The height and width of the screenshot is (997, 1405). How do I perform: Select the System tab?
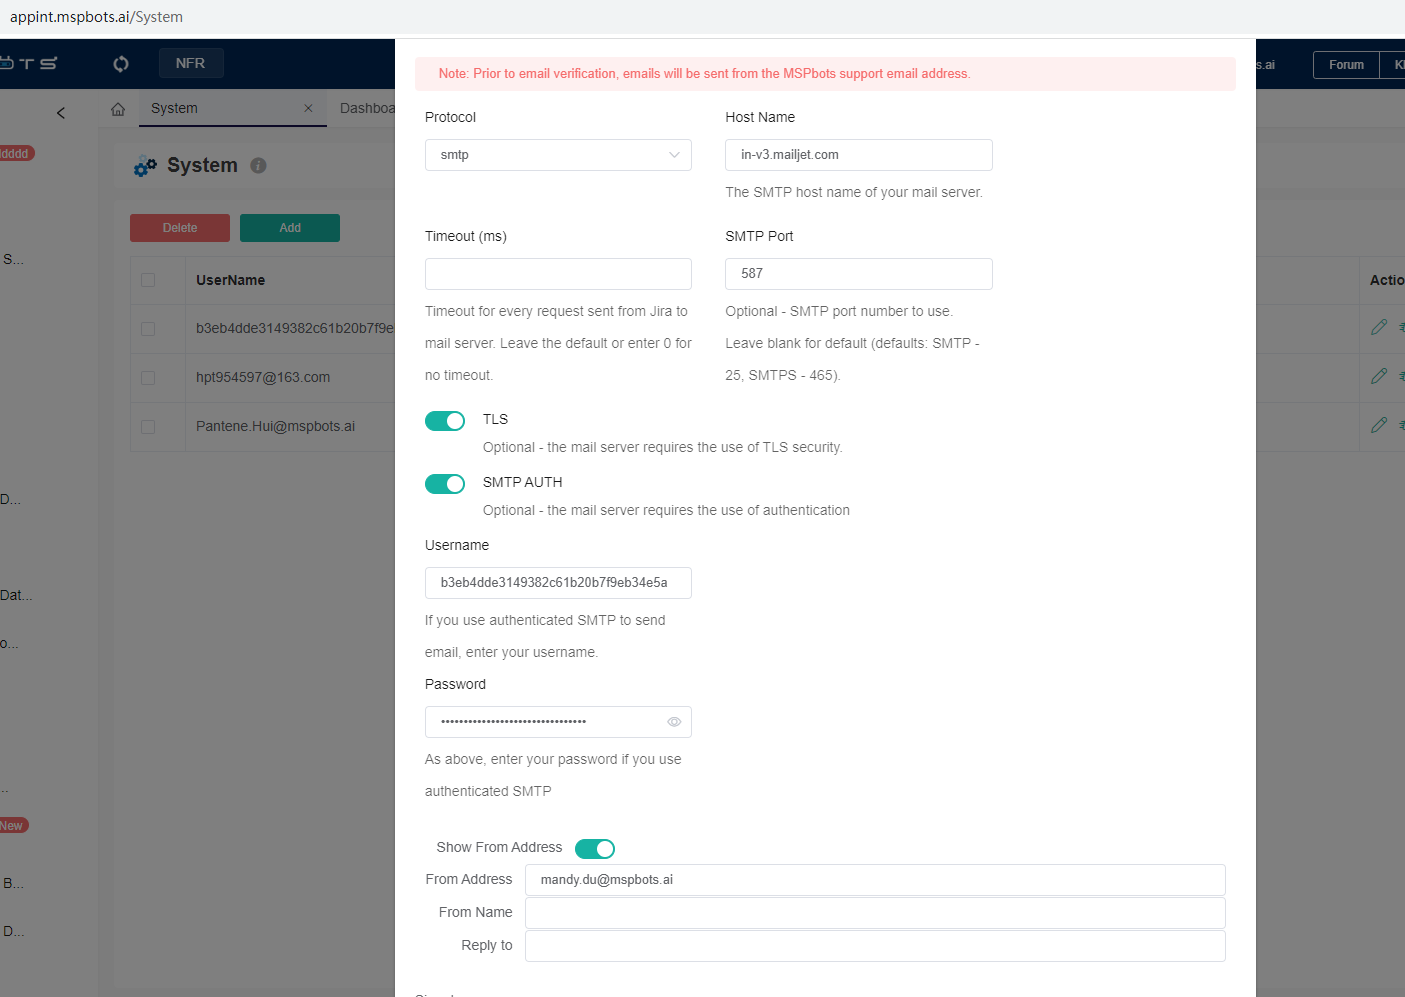(x=175, y=108)
